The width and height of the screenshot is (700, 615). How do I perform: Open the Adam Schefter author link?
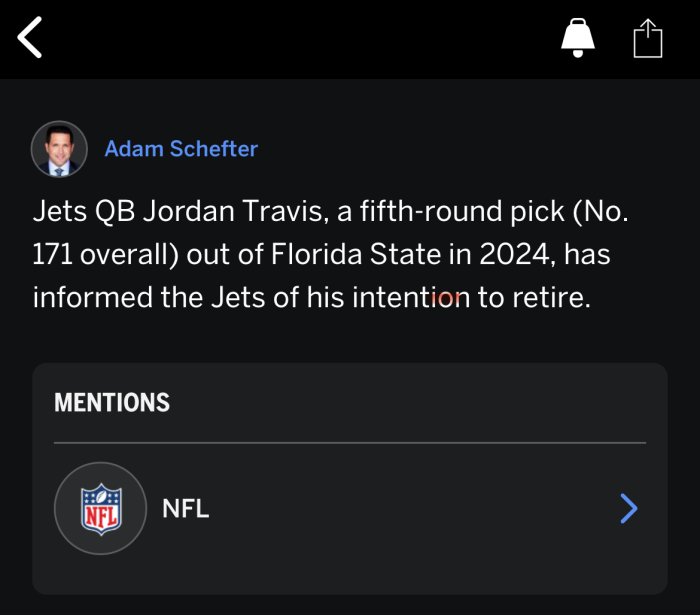pyautogui.click(x=181, y=149)
